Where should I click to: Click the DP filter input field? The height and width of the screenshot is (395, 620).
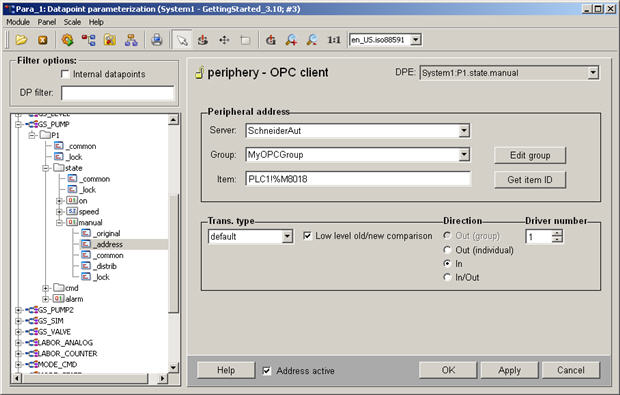click(117, 93)
